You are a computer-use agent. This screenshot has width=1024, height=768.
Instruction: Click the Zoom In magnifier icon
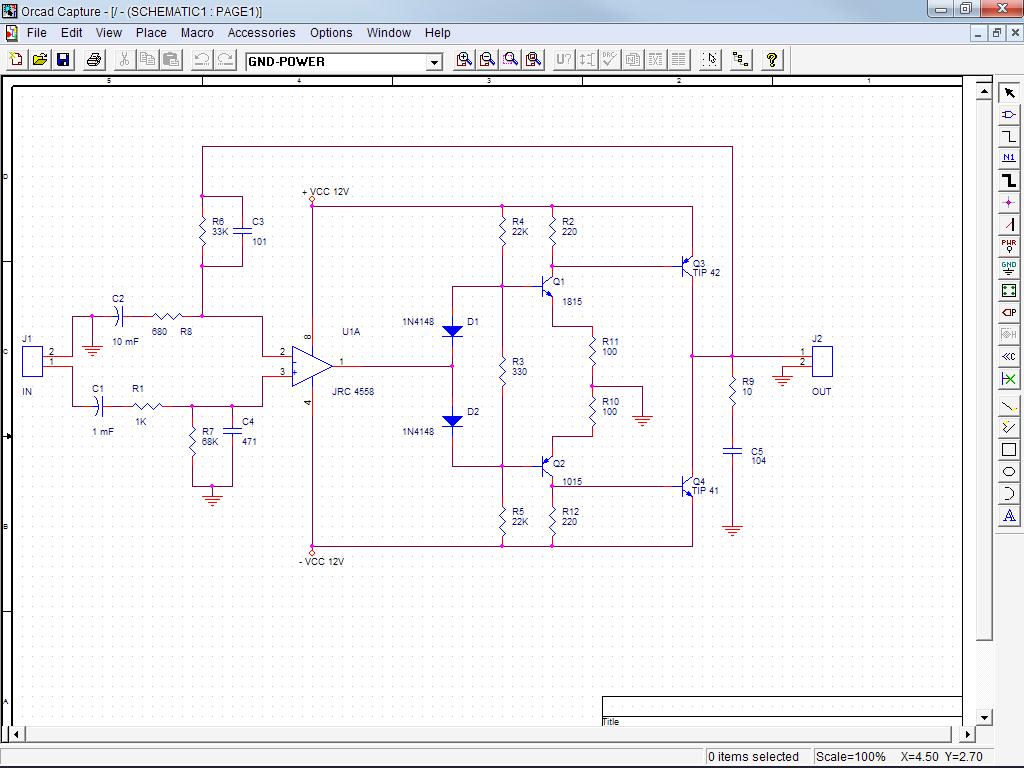(x=464, y=60)
